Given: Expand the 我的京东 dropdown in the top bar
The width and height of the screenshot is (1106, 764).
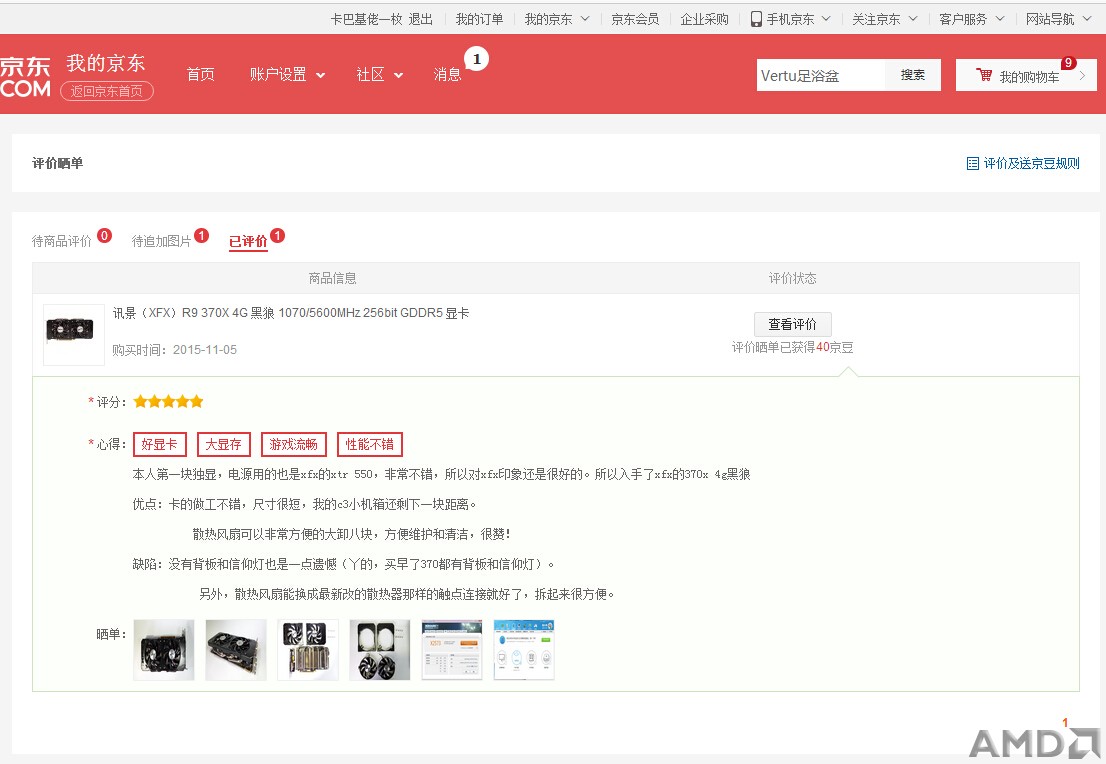Looking at the screenshot, I should click(585, 19).
